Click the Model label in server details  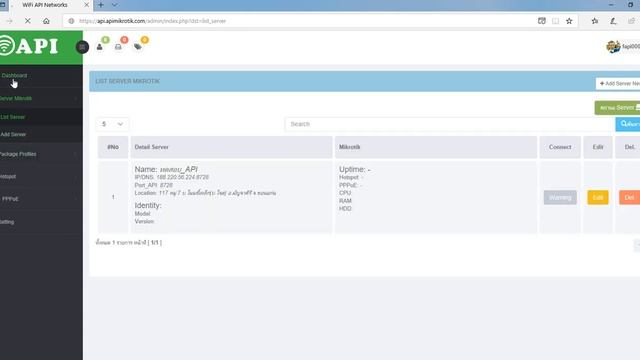[x=142, y=213]
